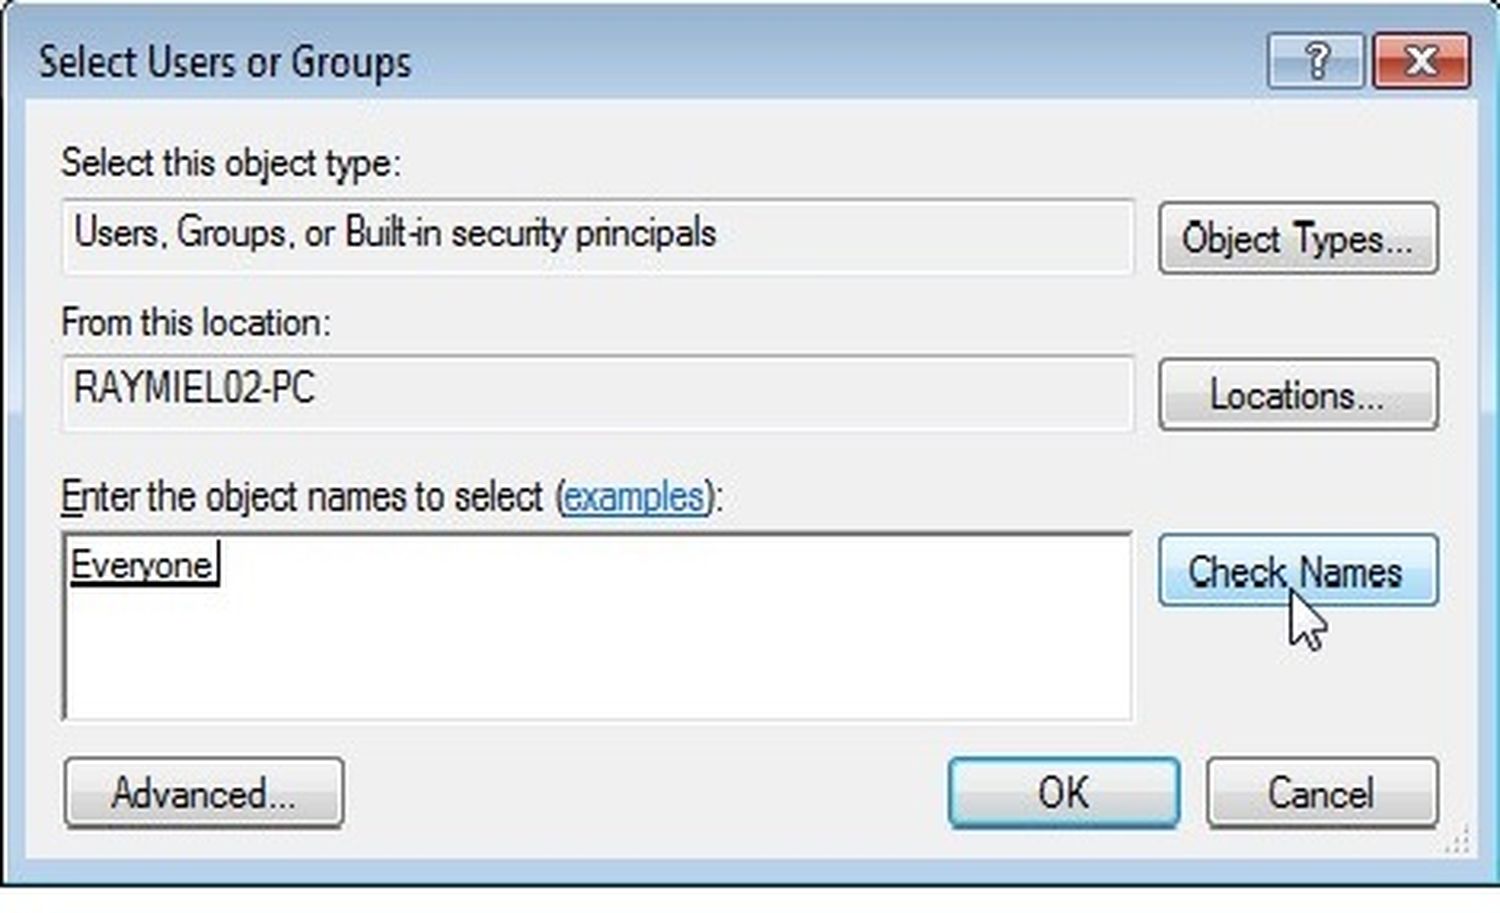The image size is (1500, 913).
Task: Cancel the user selection dialog
Action: pyautogui.click(x=1322, y=793)
